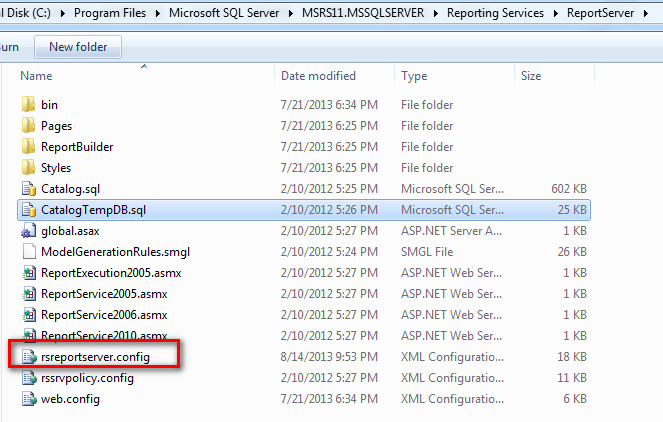Select the file named ModelGenerationRules.smgl

[x=115, y=252]
